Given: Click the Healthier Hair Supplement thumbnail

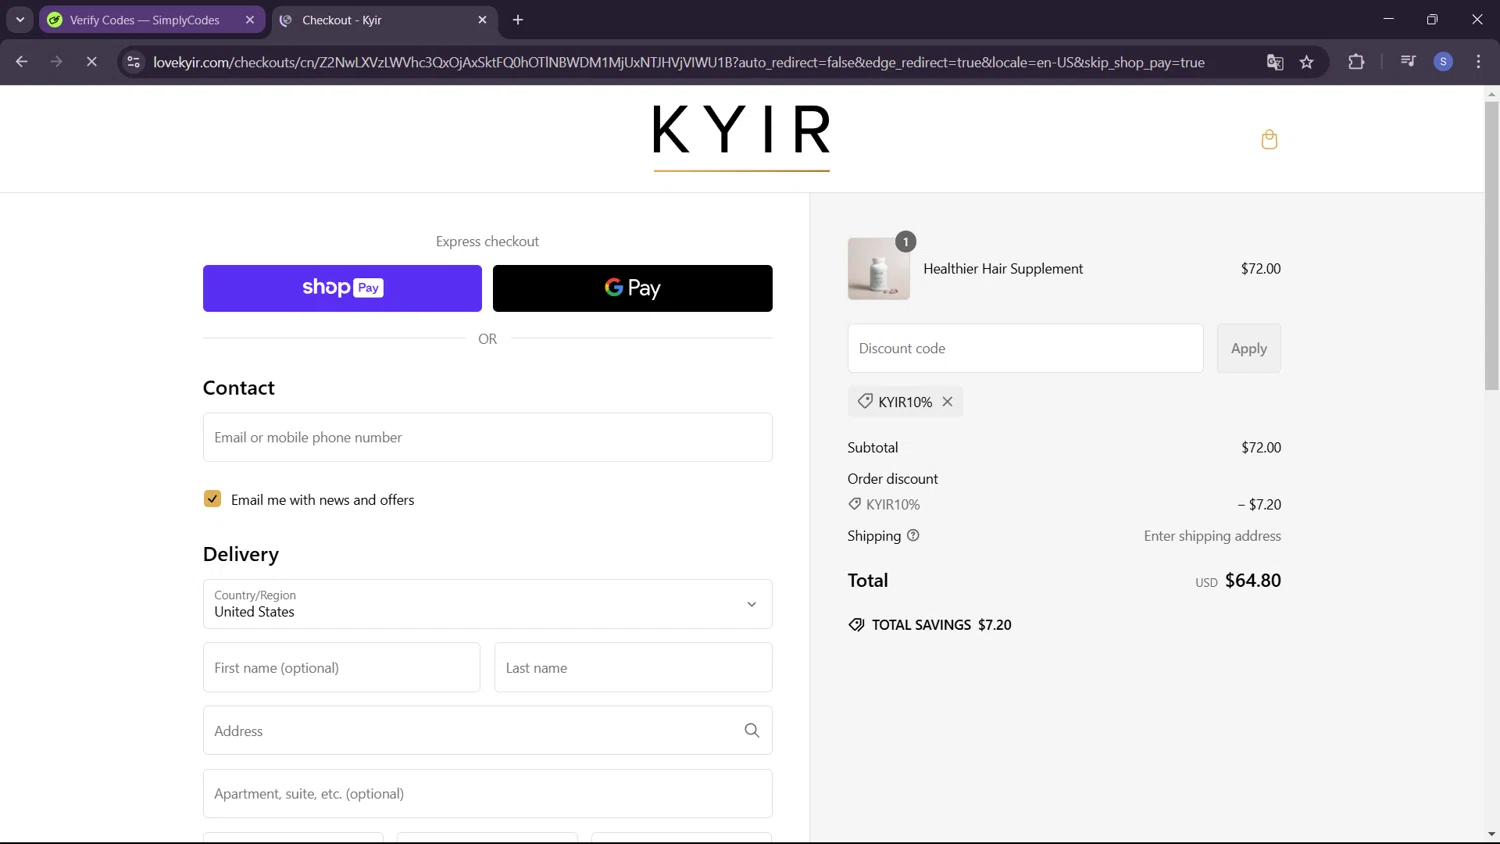Looking at the screenshot, I should 879,269.
